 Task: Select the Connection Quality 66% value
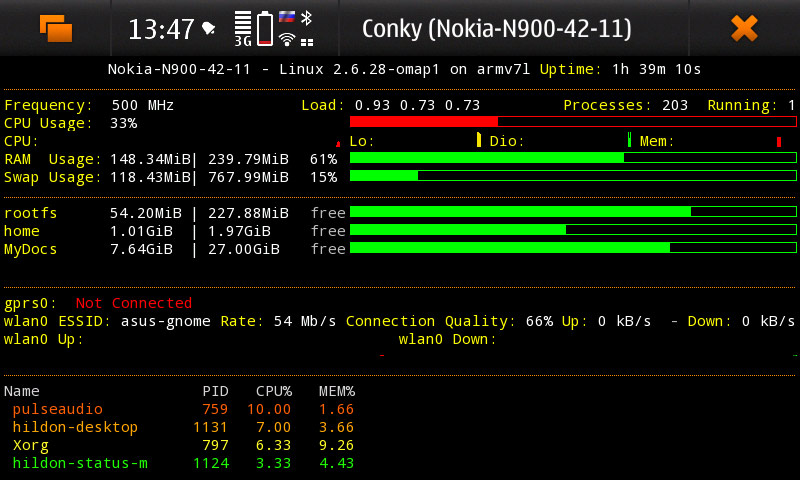click(x=539, y=321)
